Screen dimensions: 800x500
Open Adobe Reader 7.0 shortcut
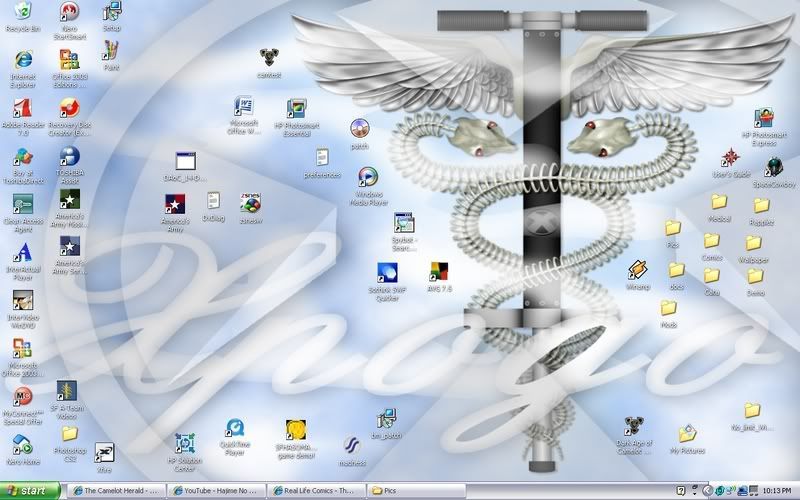coord(22,109)
